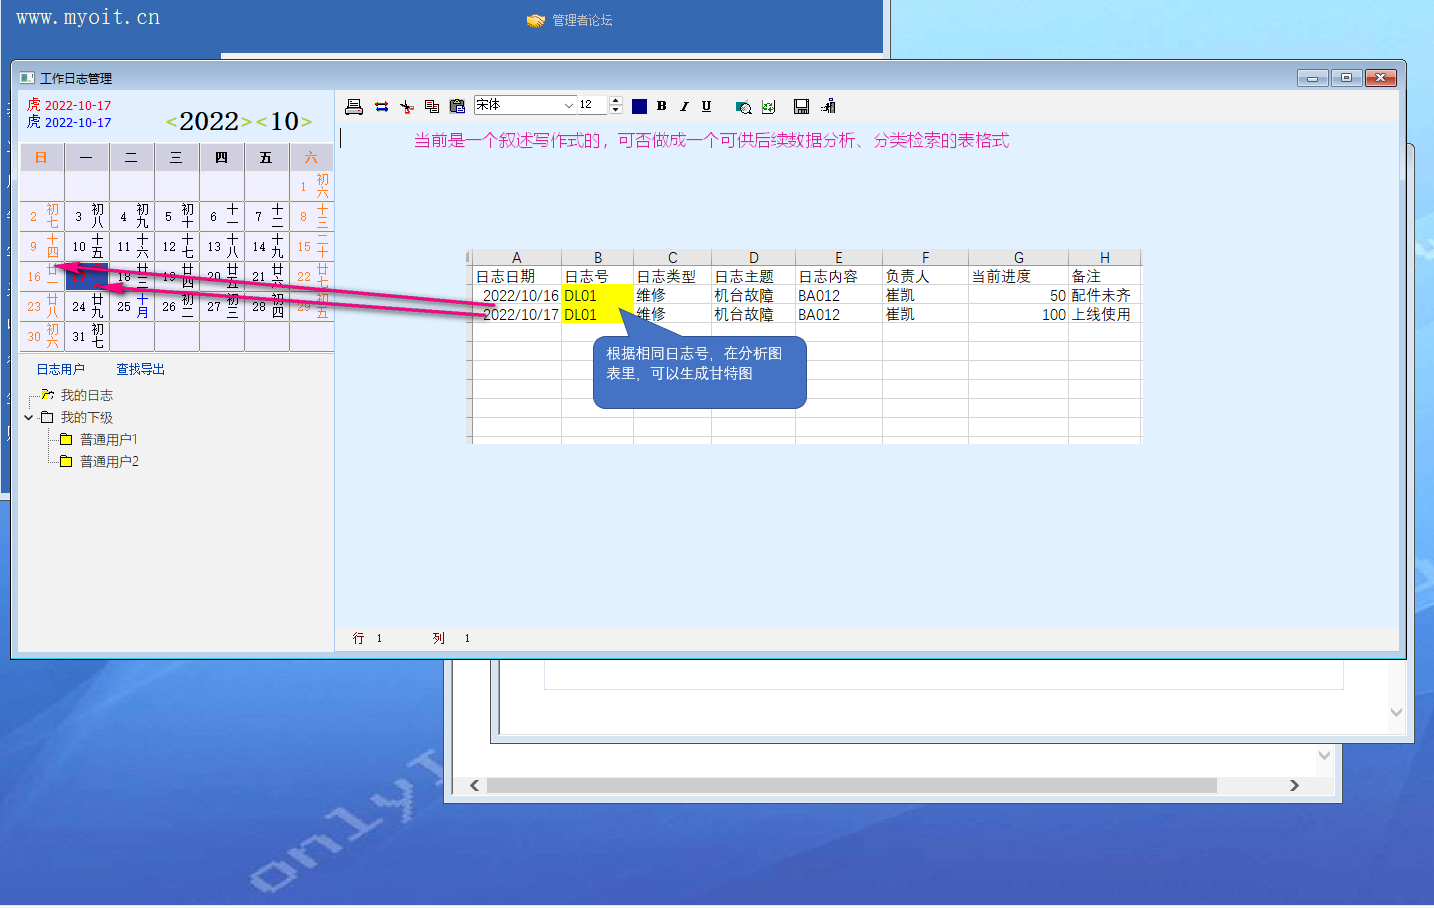Click the Print icon in the toolbar
The image size is (1434, 908).
tap(354, 107)
